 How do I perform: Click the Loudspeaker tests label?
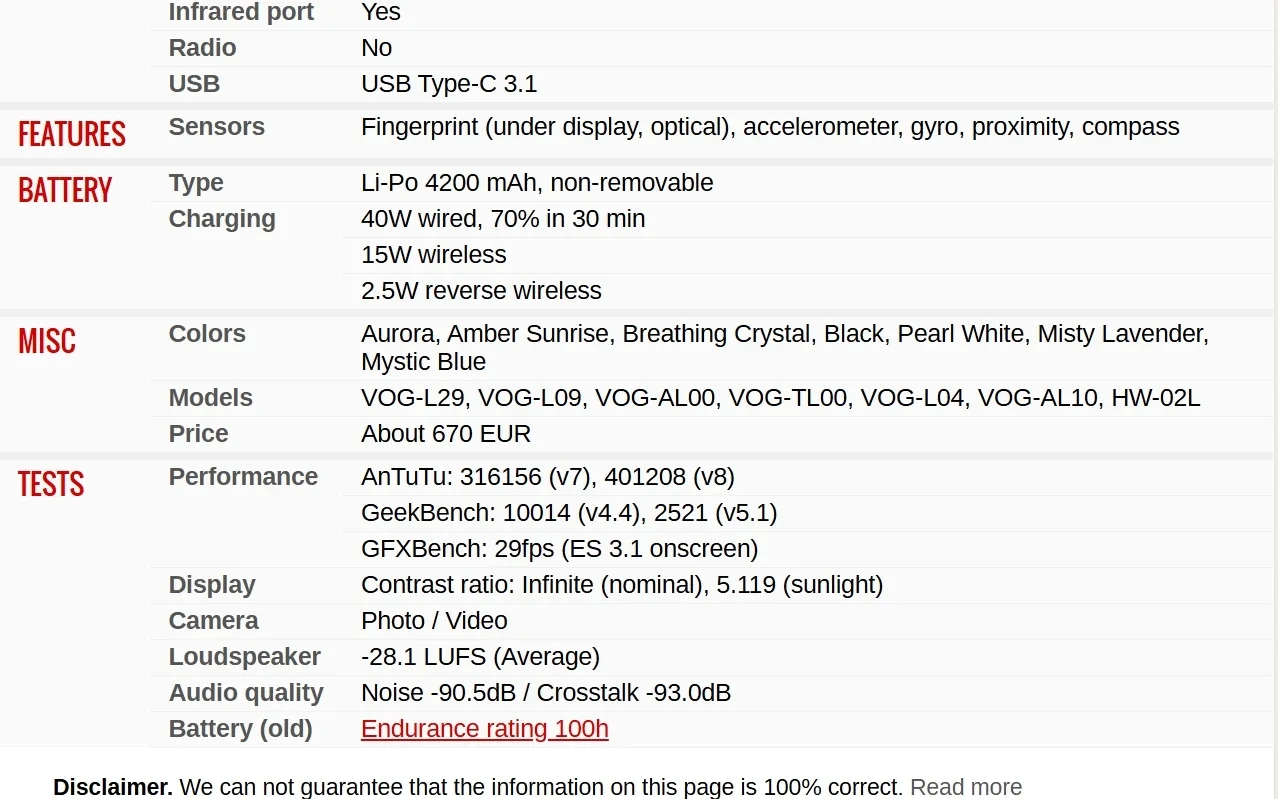[x=244, y=657]
